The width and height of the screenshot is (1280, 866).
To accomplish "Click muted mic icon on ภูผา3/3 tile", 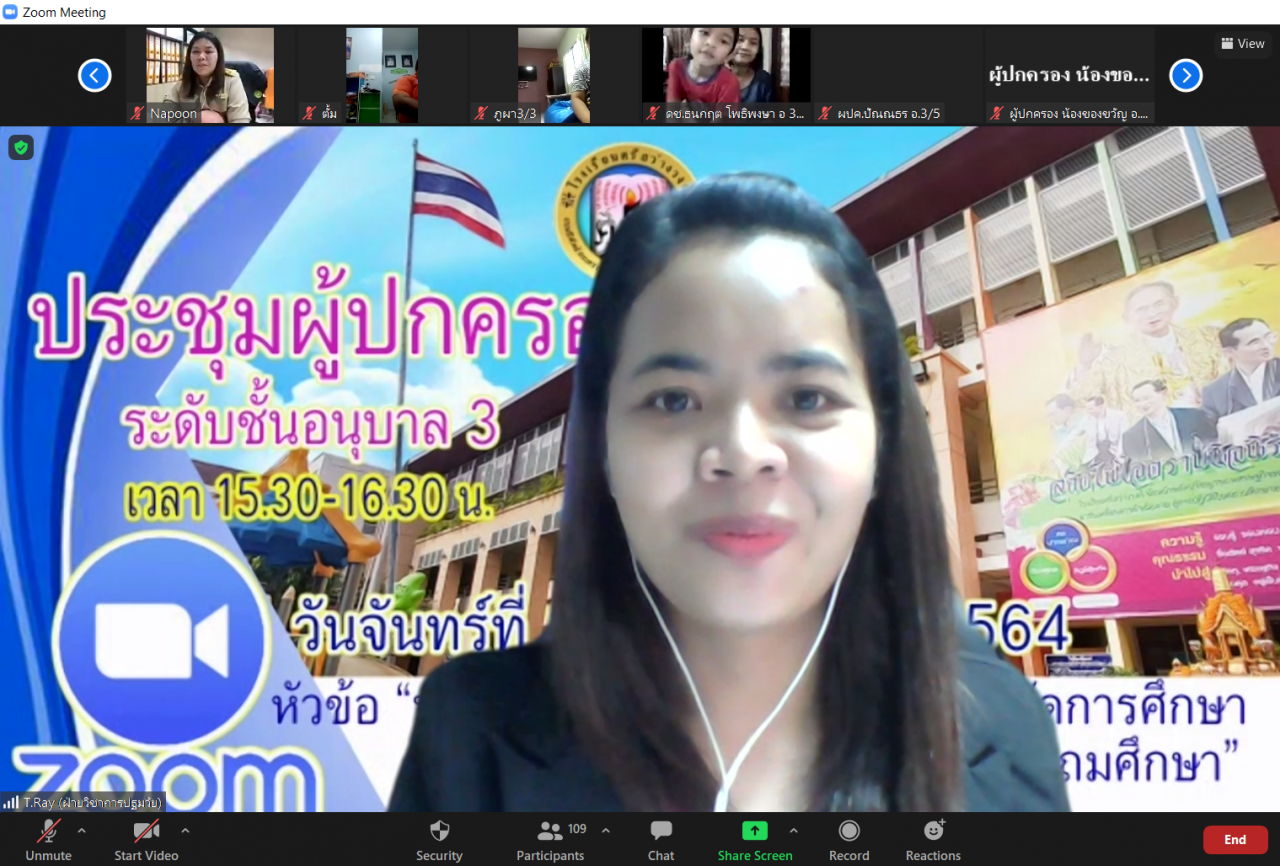I will [x=482, y=113].
